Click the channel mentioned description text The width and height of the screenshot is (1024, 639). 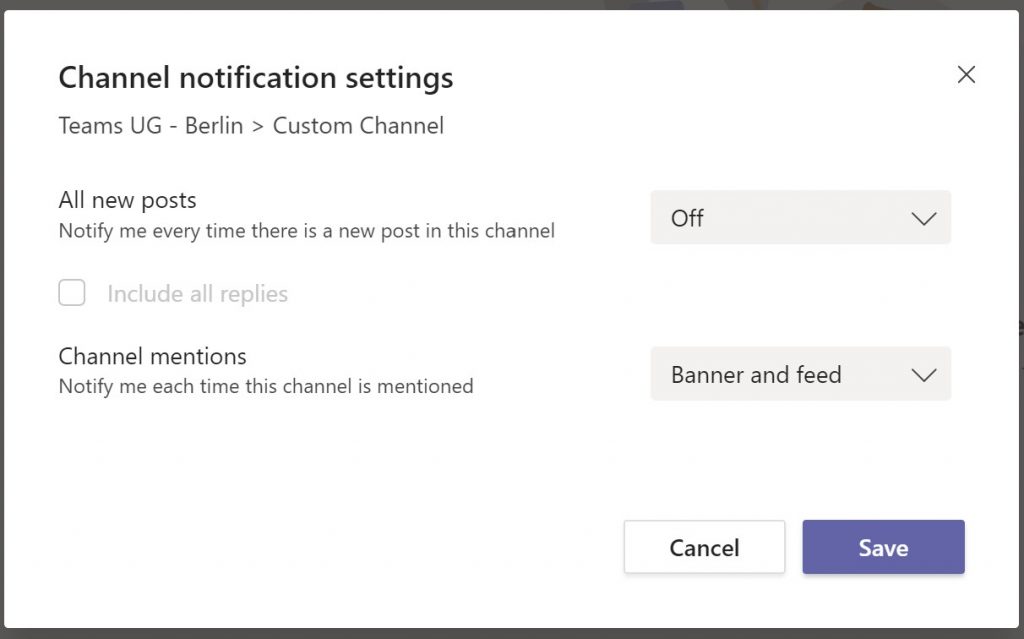pos(265,386)
